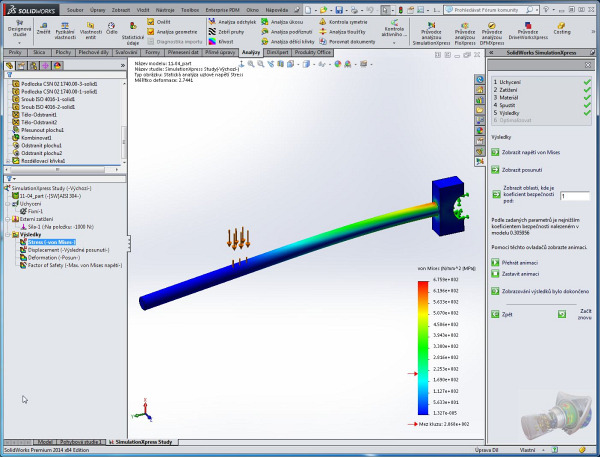Switch to DisplayManager appearance tab
The width and height of the screenshot is (600, 457).
[x=57, y=66]
